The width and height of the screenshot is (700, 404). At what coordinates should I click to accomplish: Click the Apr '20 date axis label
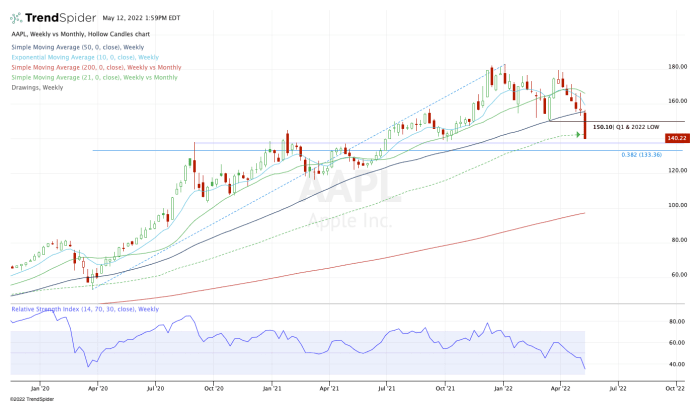click(98, 388)
